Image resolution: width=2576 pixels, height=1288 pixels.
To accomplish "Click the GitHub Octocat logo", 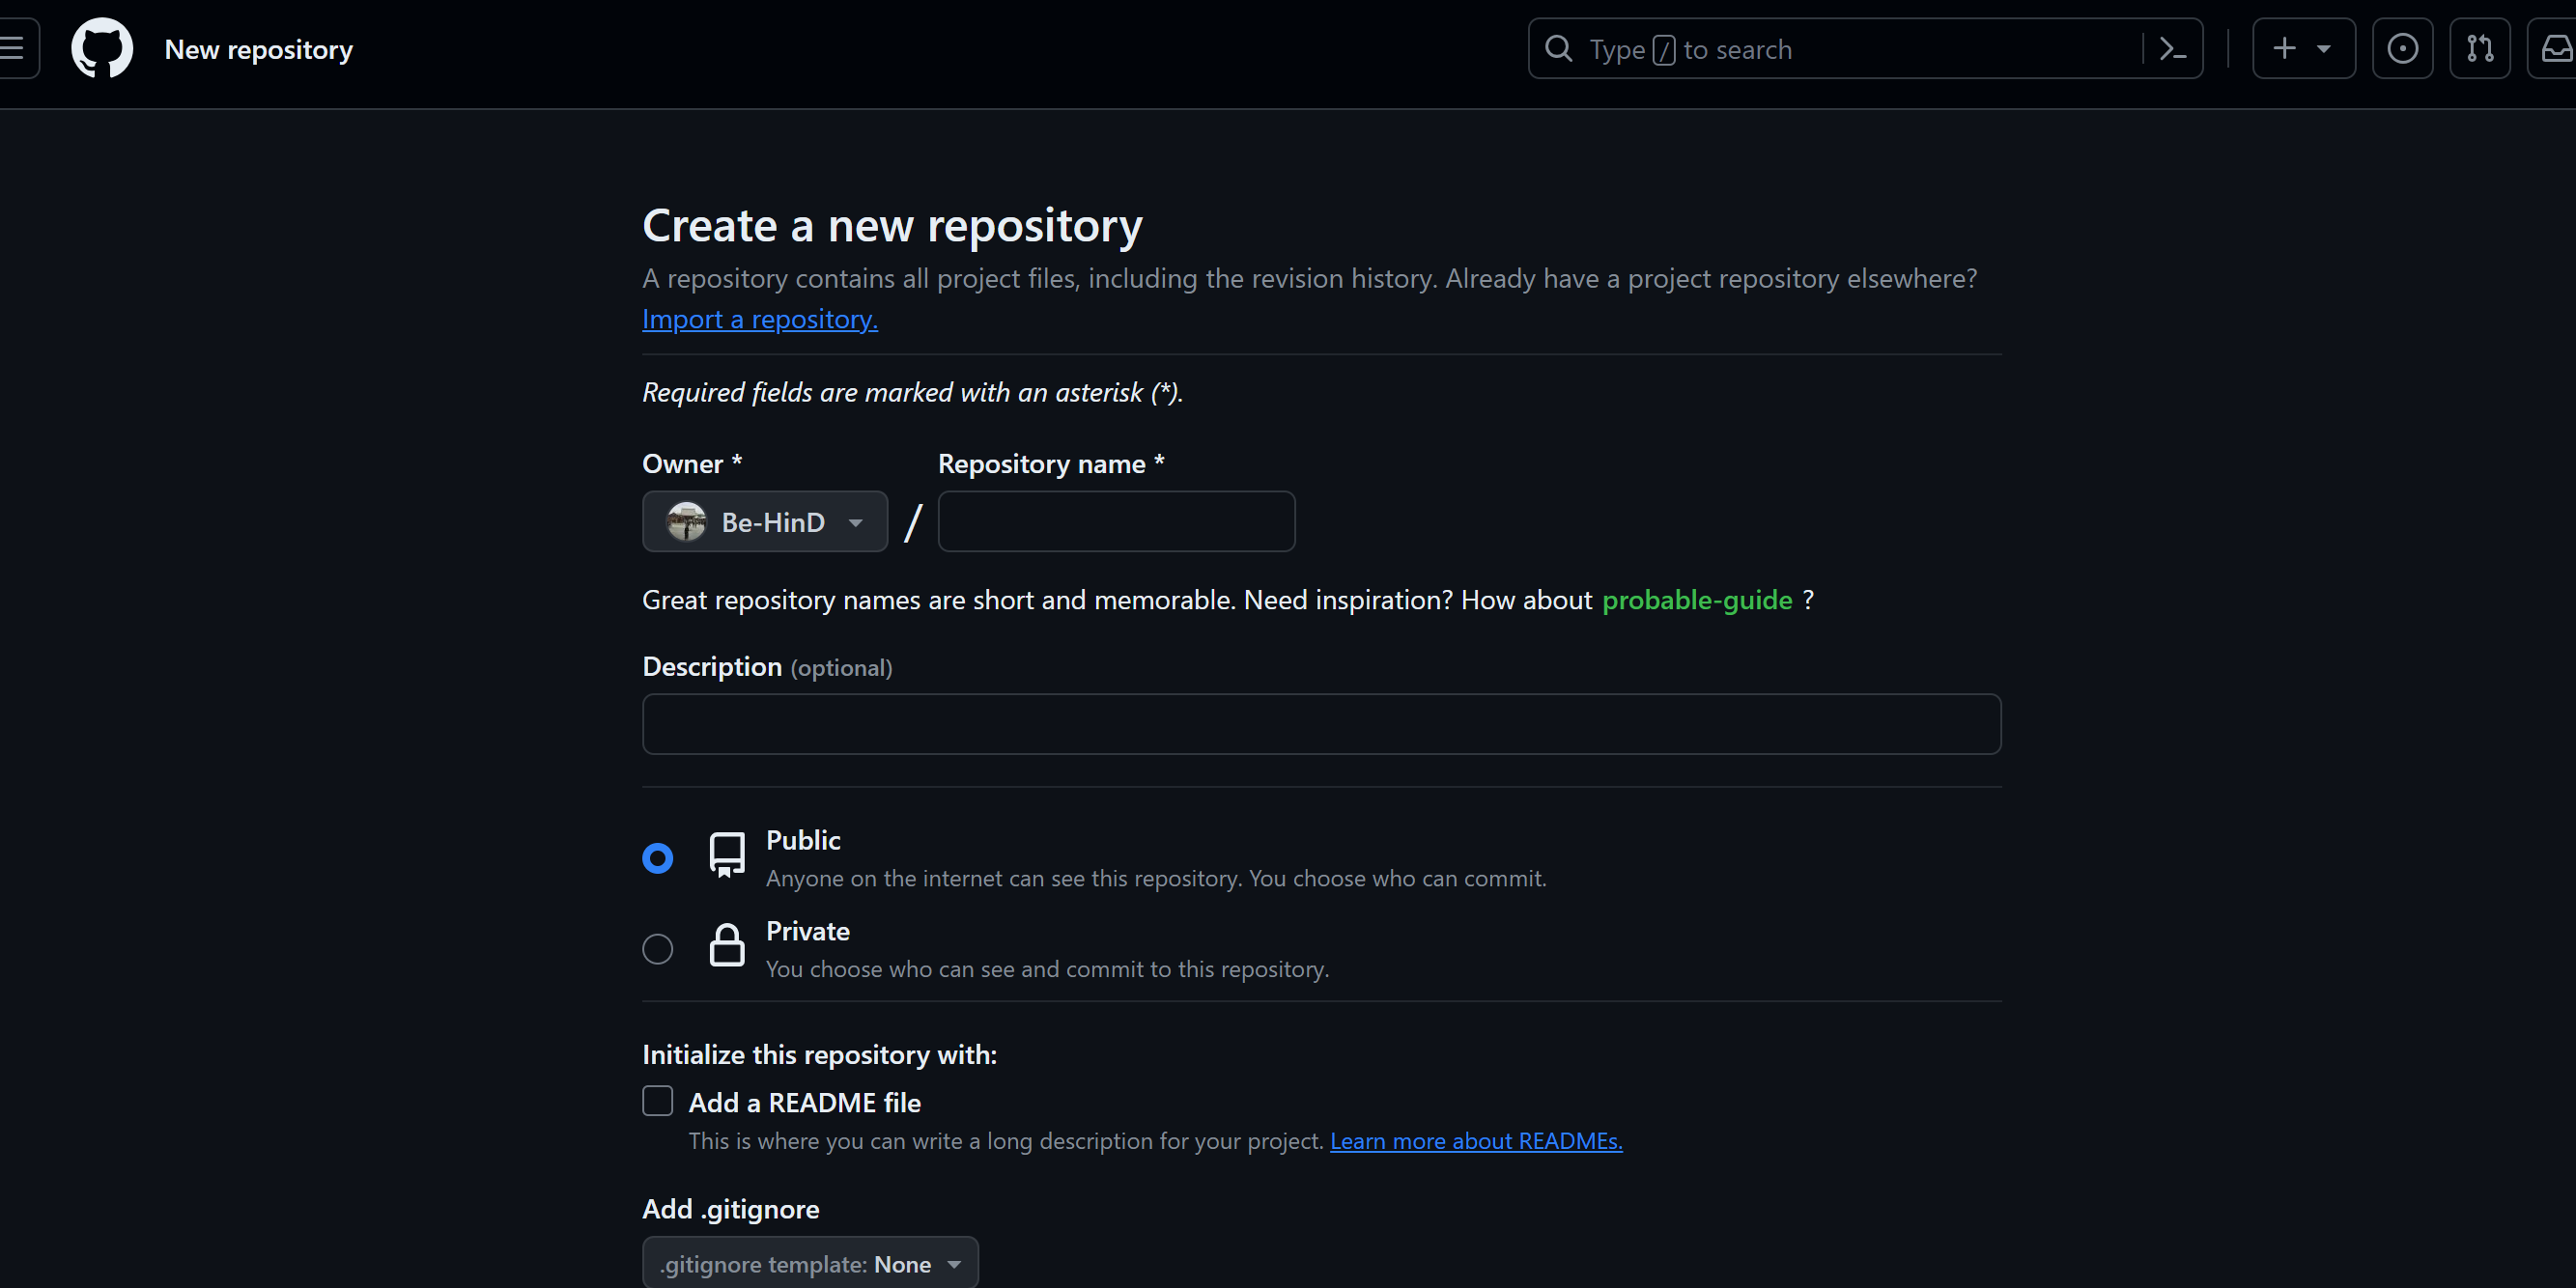I will pyautogui.click(x=102, y=48).
